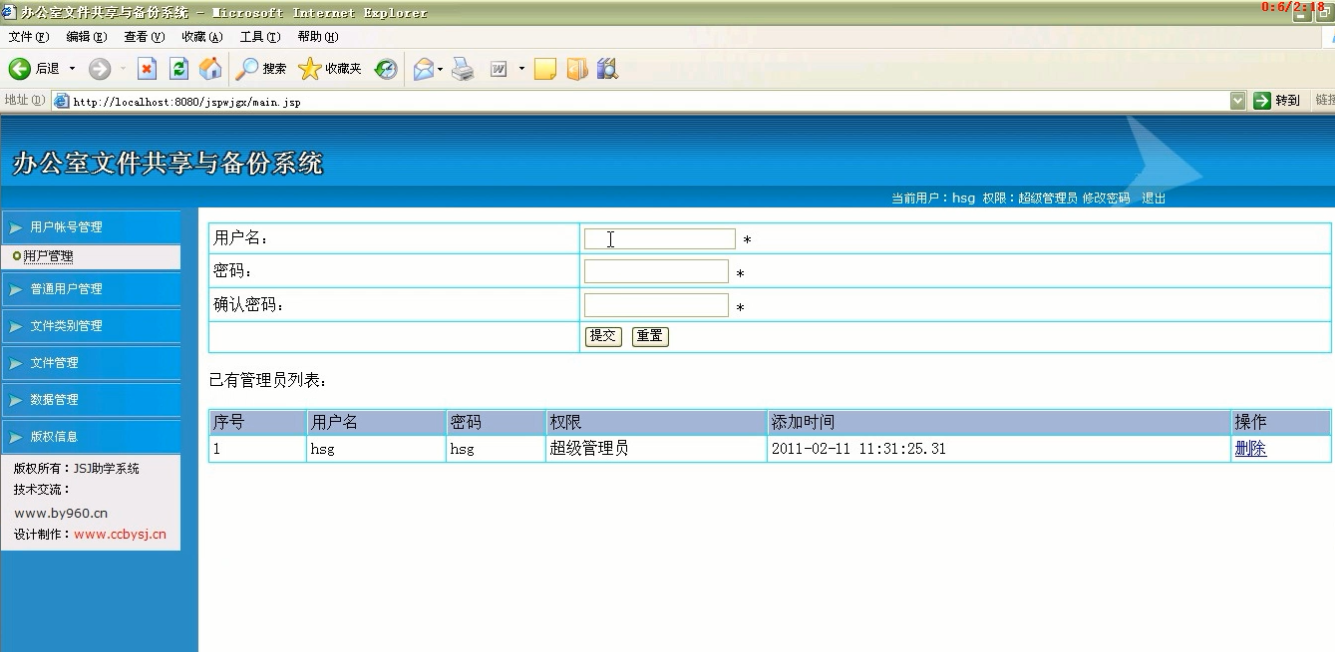This screenshot has height=652, width=1335.
Task: Click the Edit with Word icon
Action: point(499,69)
